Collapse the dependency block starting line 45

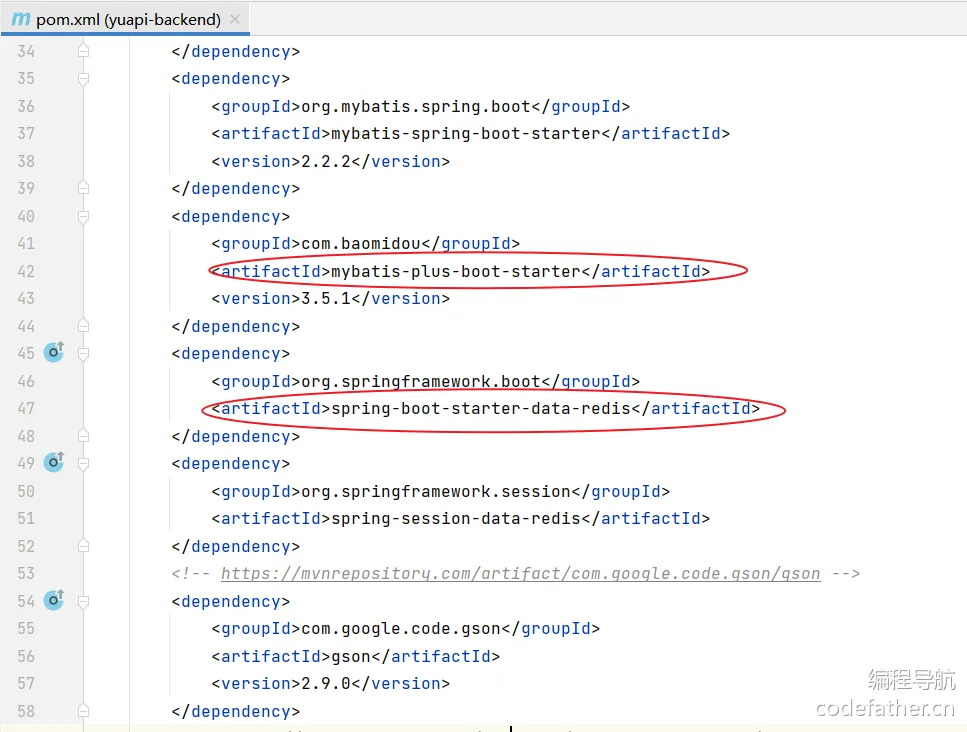click(x=84, y=353)
